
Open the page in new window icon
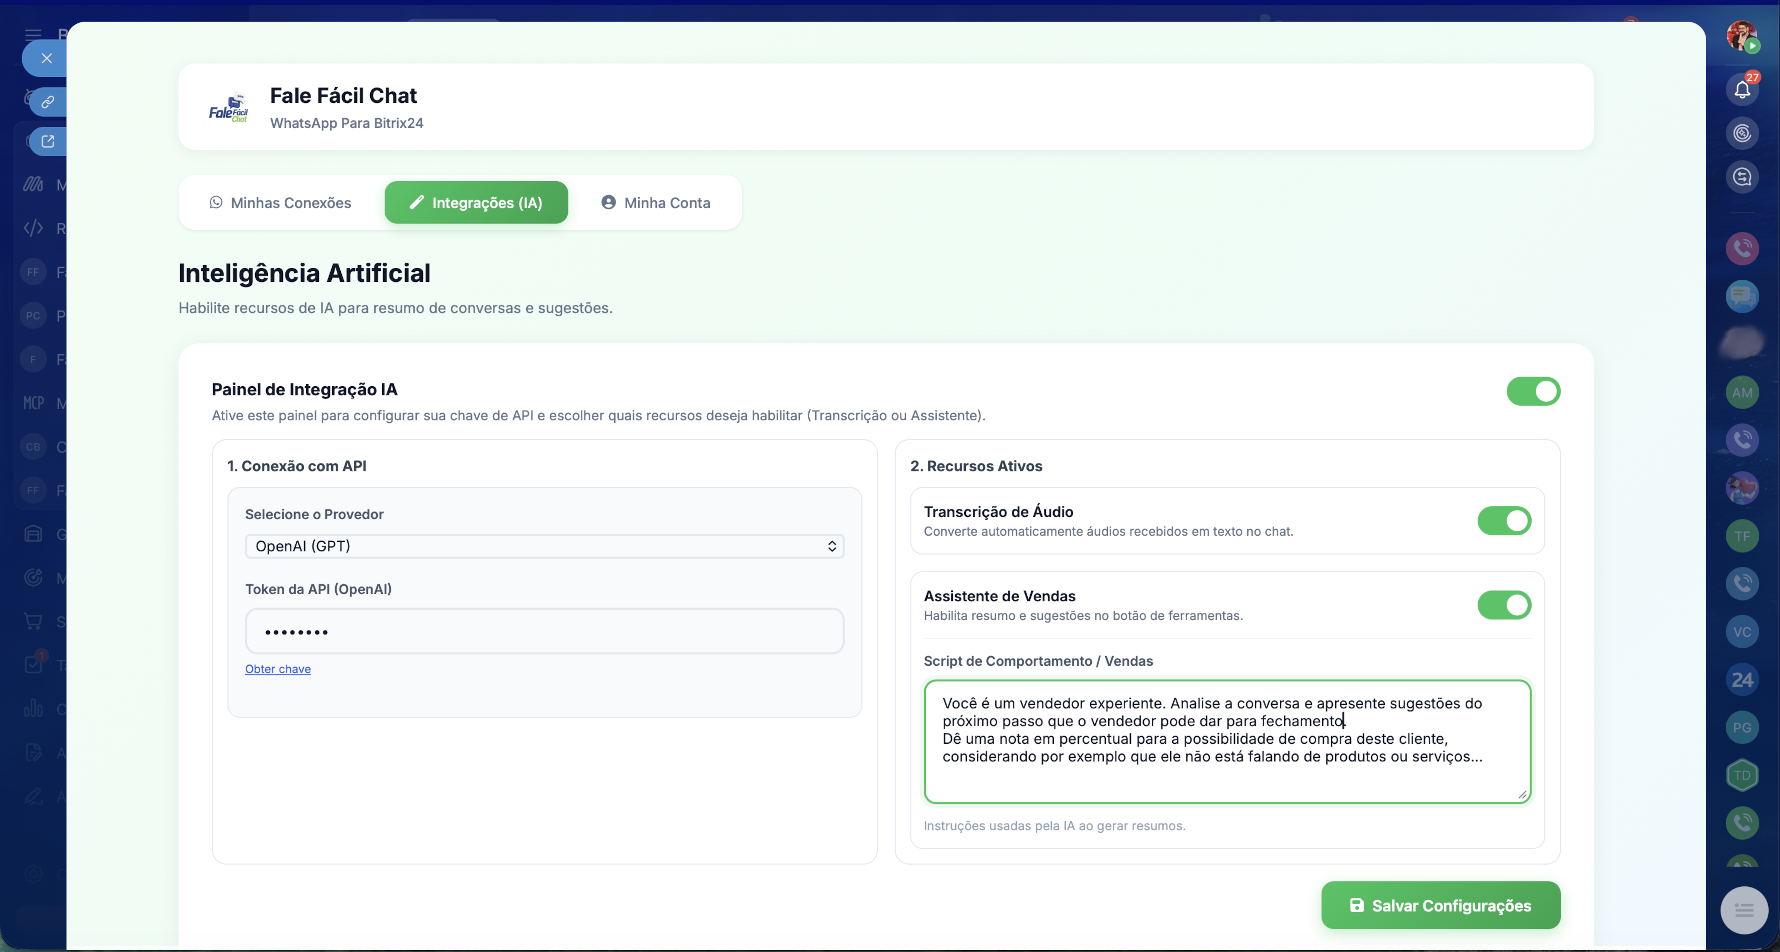pyautogui.click(x=47, y=141)
